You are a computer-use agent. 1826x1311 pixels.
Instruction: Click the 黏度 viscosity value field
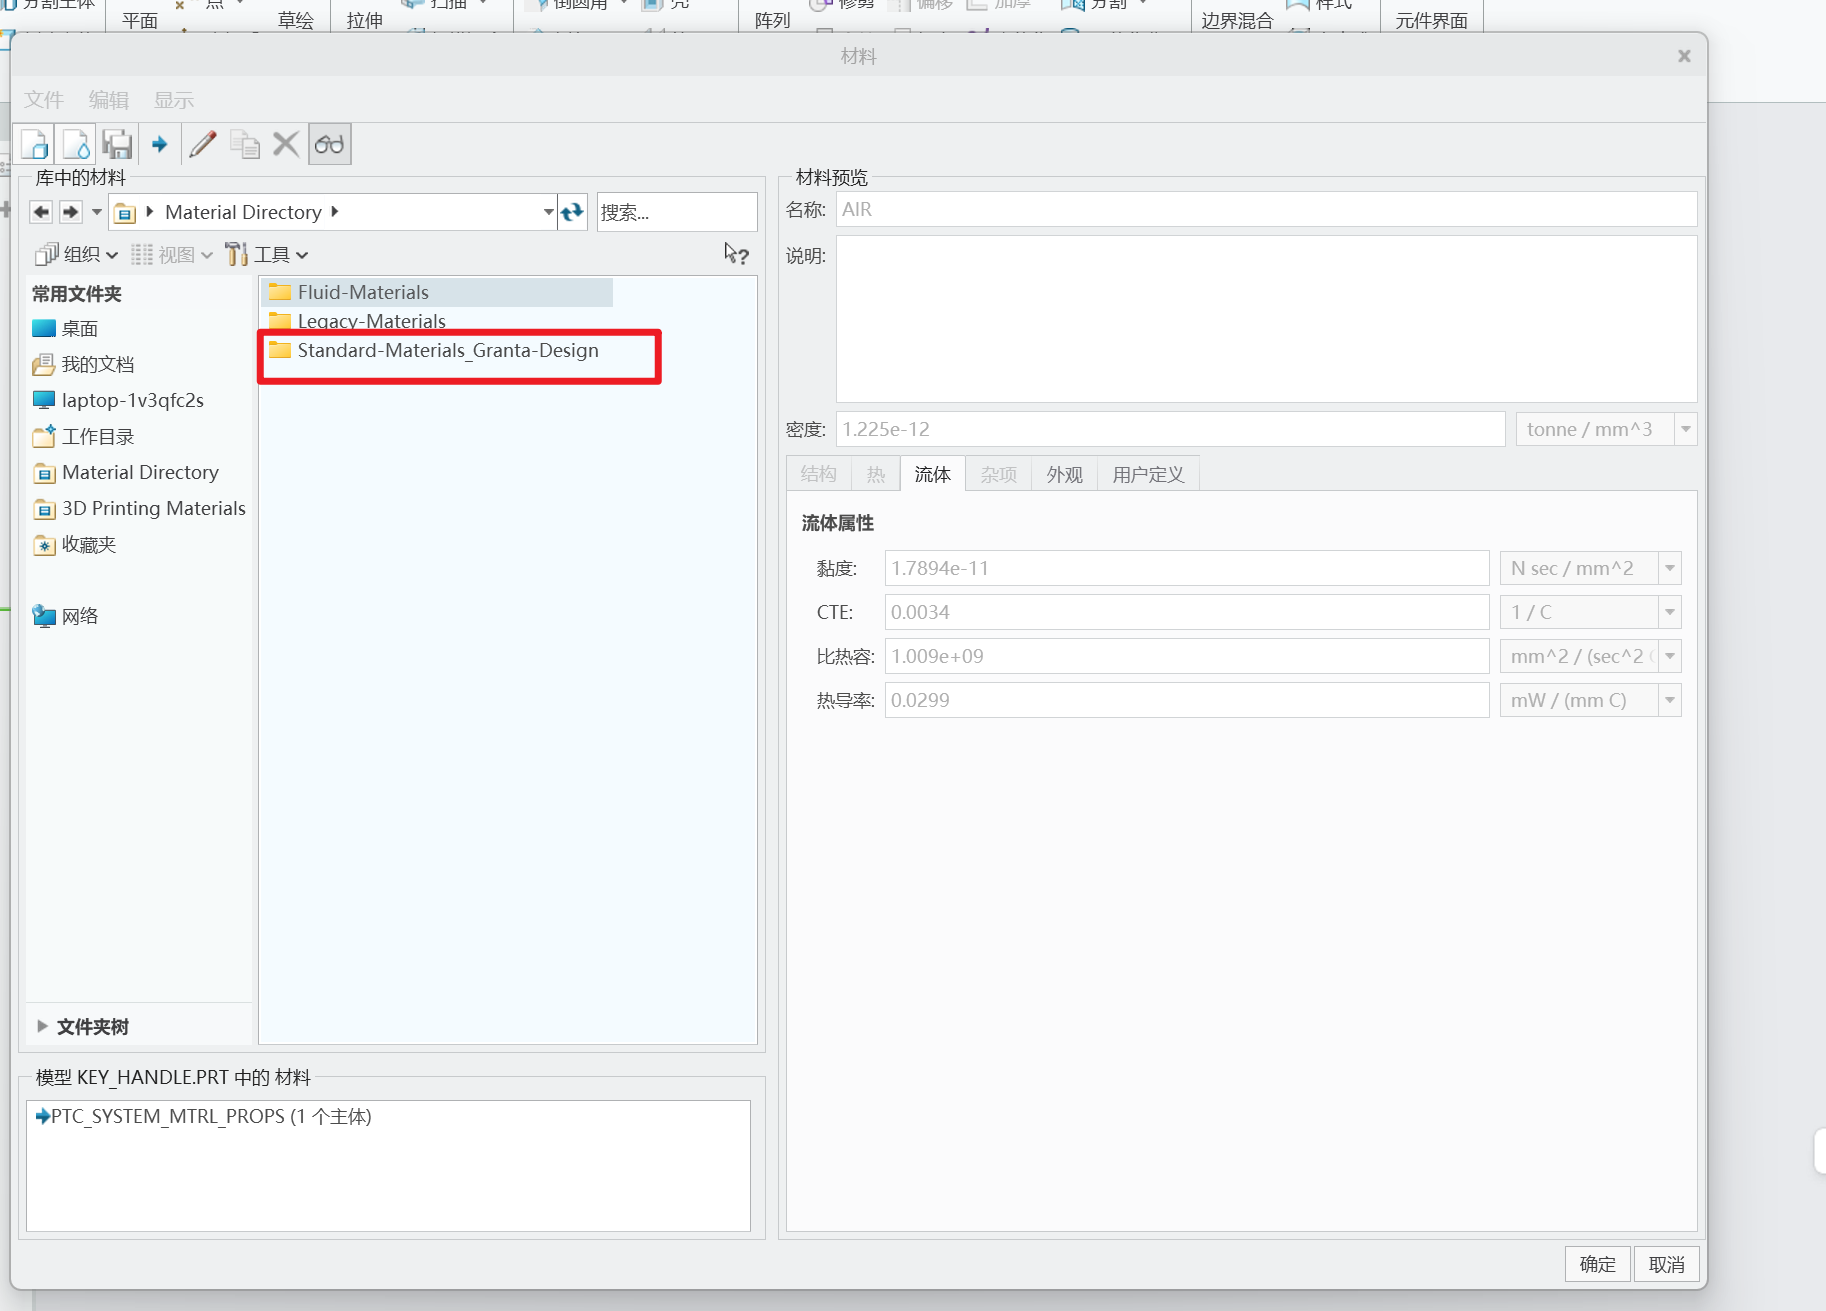[1187, 568]
